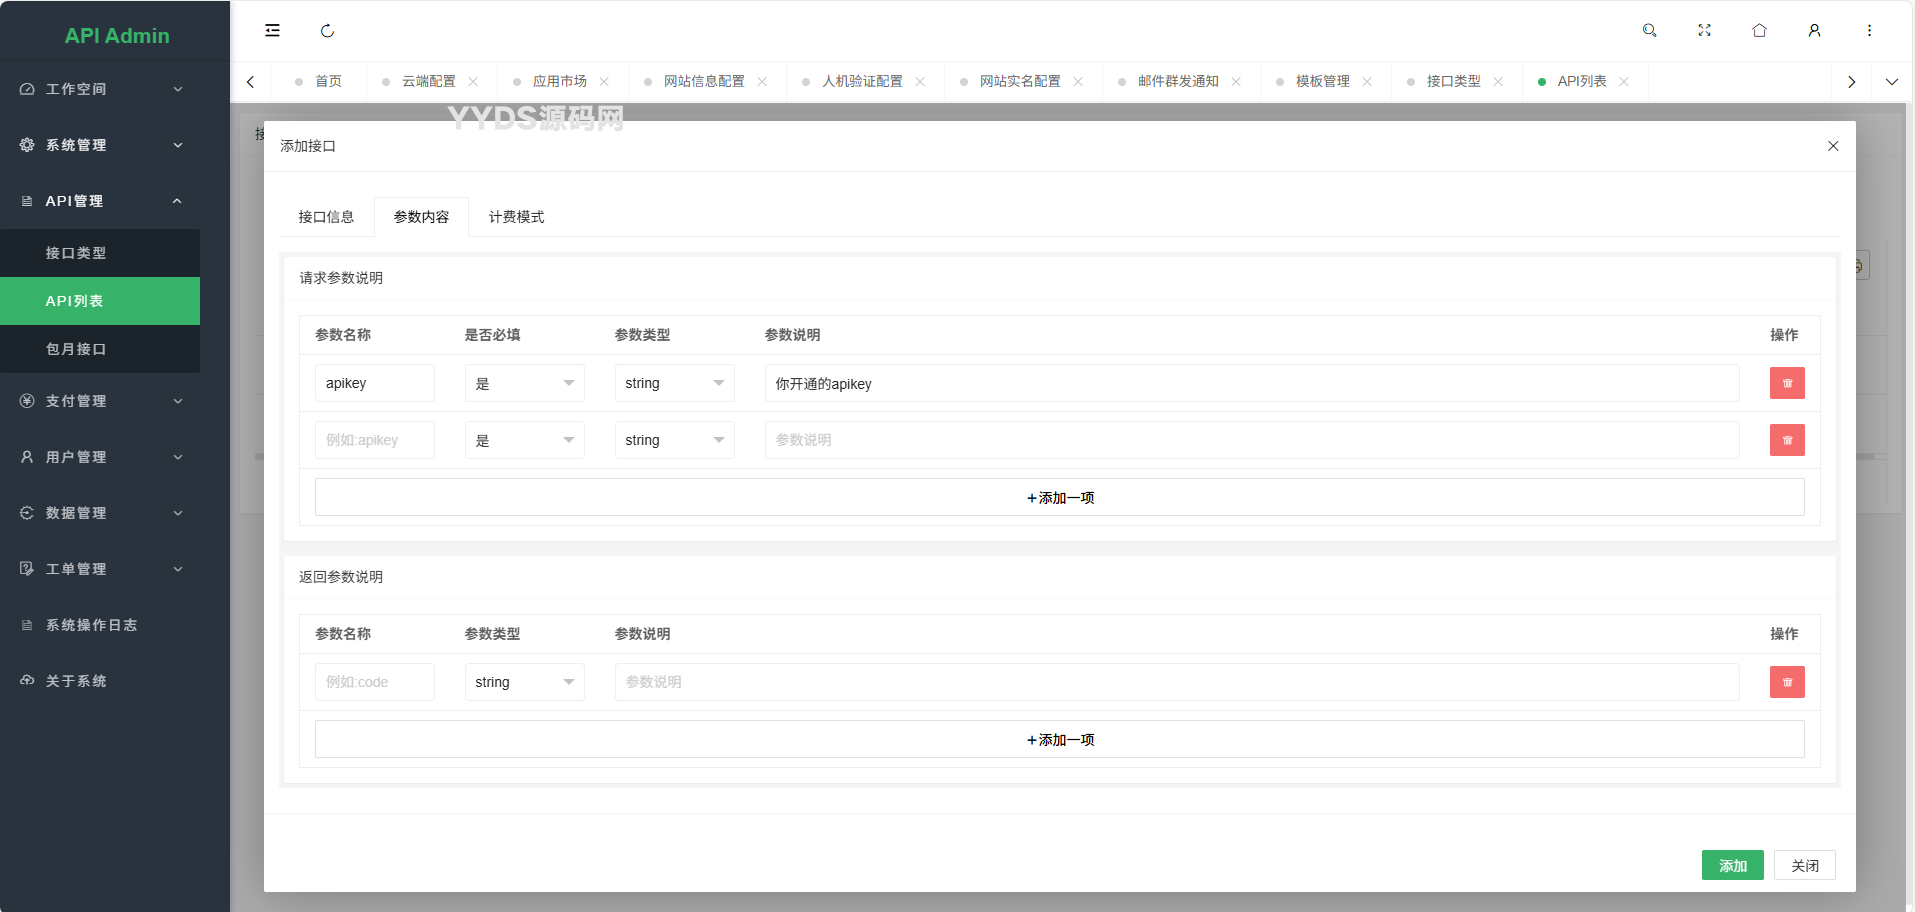Open required dropdown for apikey row
The width and height of the screenshot is (1915, 912).
524,384
